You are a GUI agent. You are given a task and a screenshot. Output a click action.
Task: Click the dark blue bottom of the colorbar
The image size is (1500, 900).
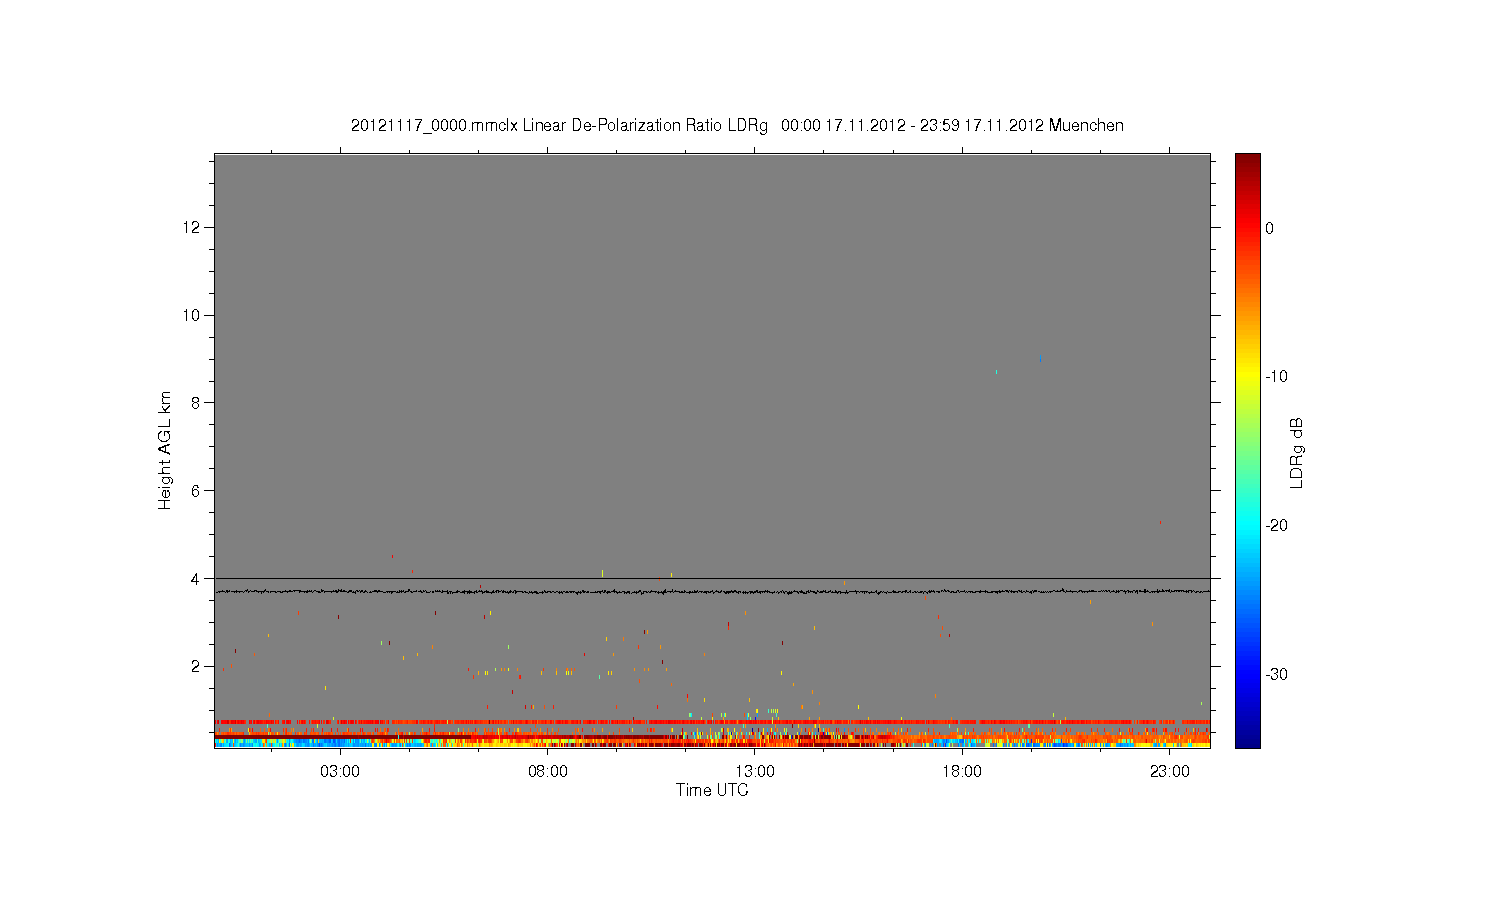[x=1248, y=738]
